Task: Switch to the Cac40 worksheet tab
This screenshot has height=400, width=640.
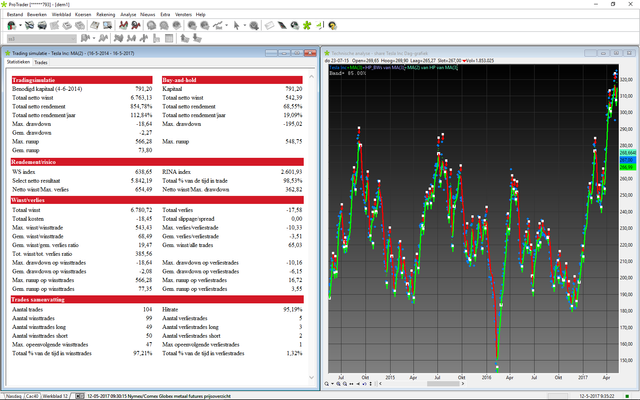Action: tap(32, 396)
